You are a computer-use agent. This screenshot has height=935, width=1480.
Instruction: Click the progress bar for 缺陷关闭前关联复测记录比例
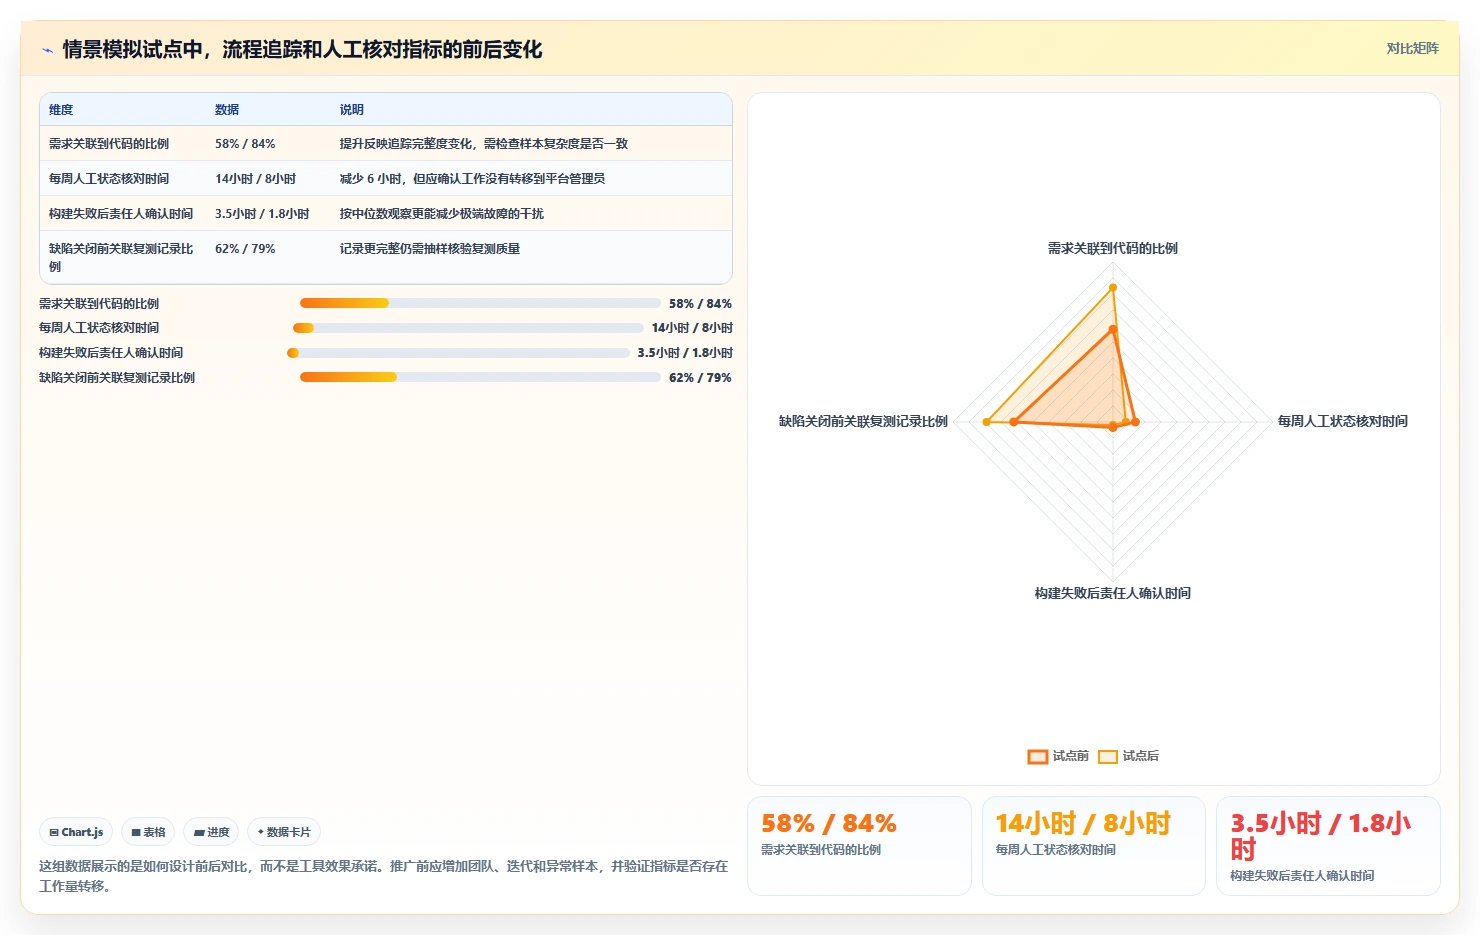(x=480, y=377)
